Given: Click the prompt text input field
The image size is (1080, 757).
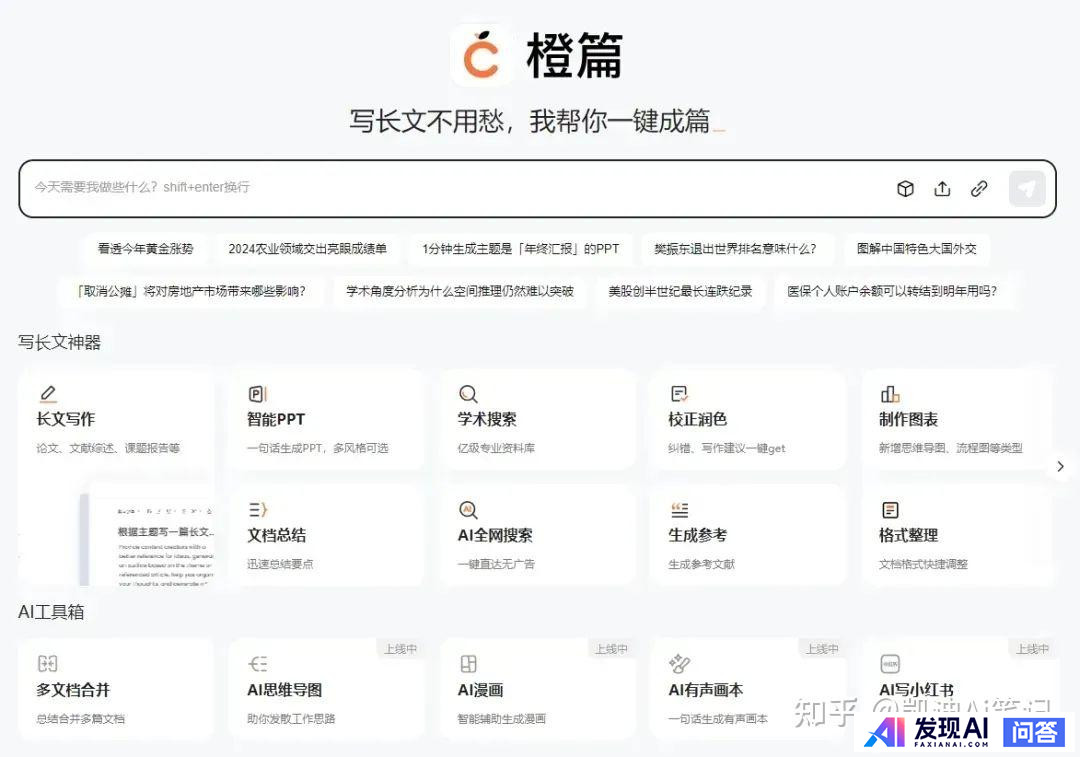Looking at the screenshot, I should pyautogui.click(x=450, y=188).
